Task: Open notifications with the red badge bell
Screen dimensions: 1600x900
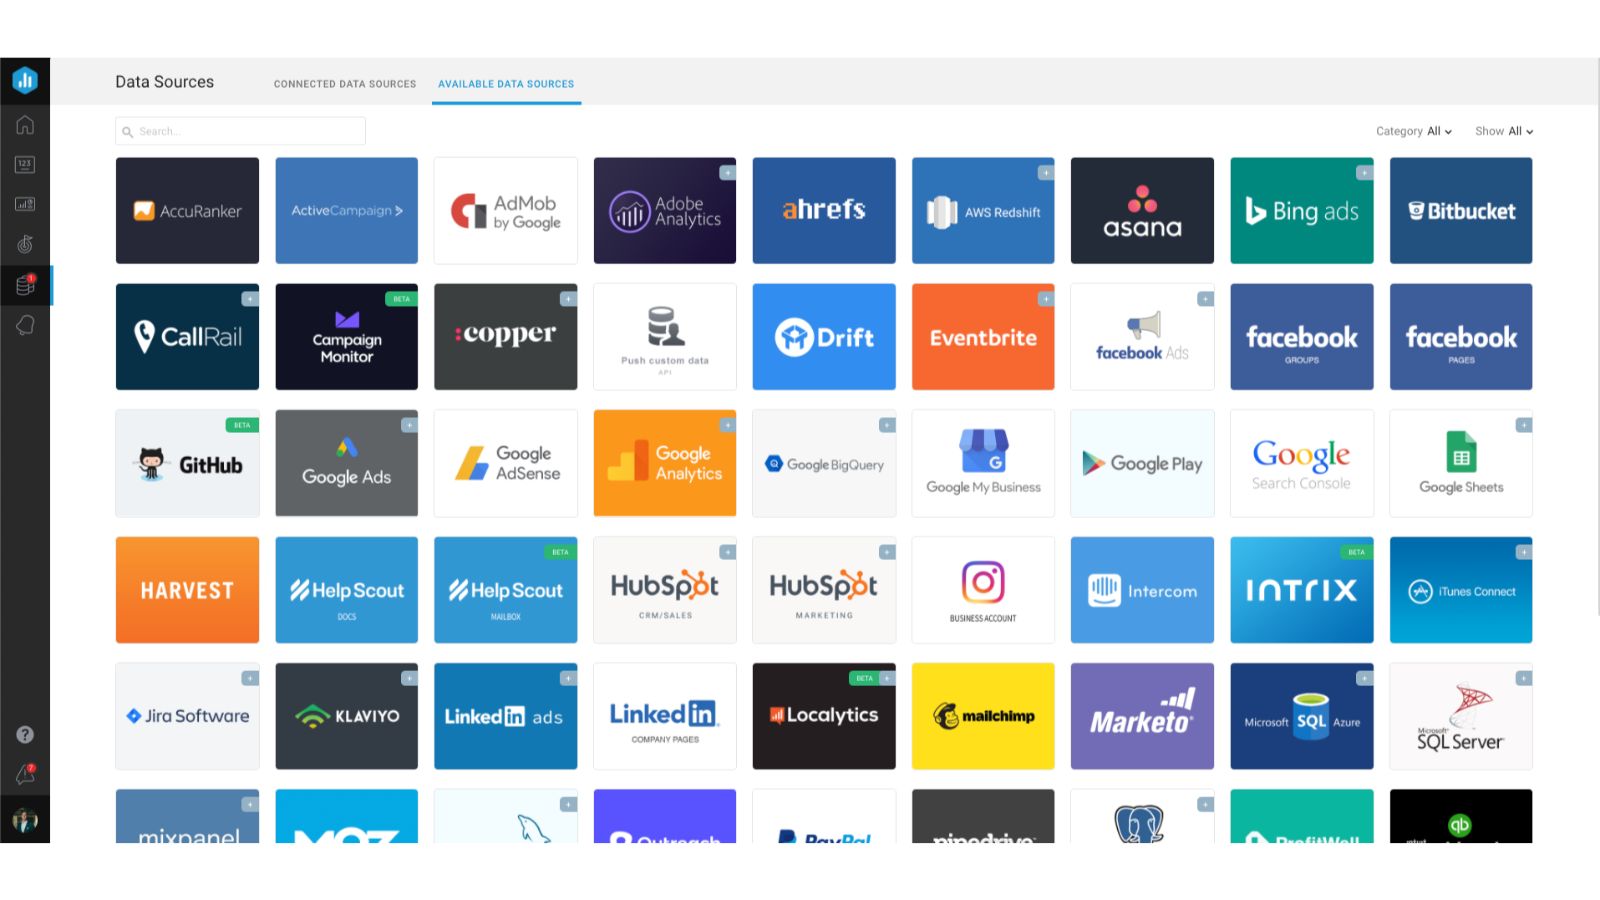Action: pyautogui.click(x=24, y=774)
